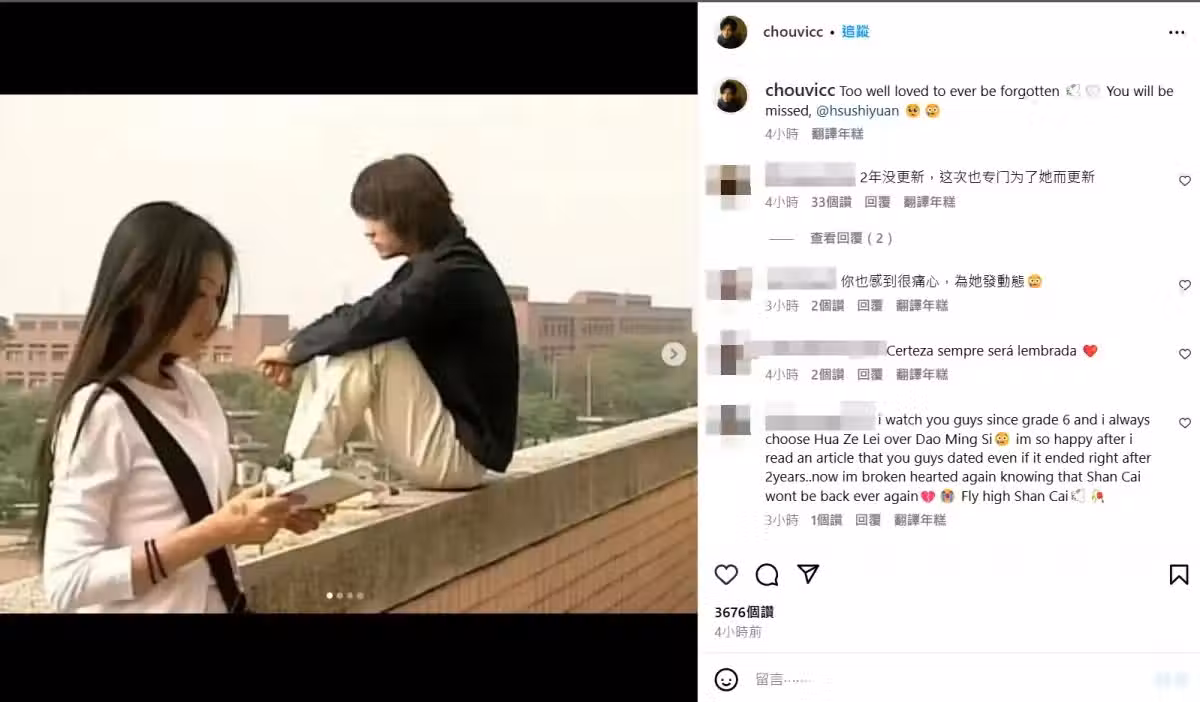View the 33個讚 likes on first comment

(831, 202)
